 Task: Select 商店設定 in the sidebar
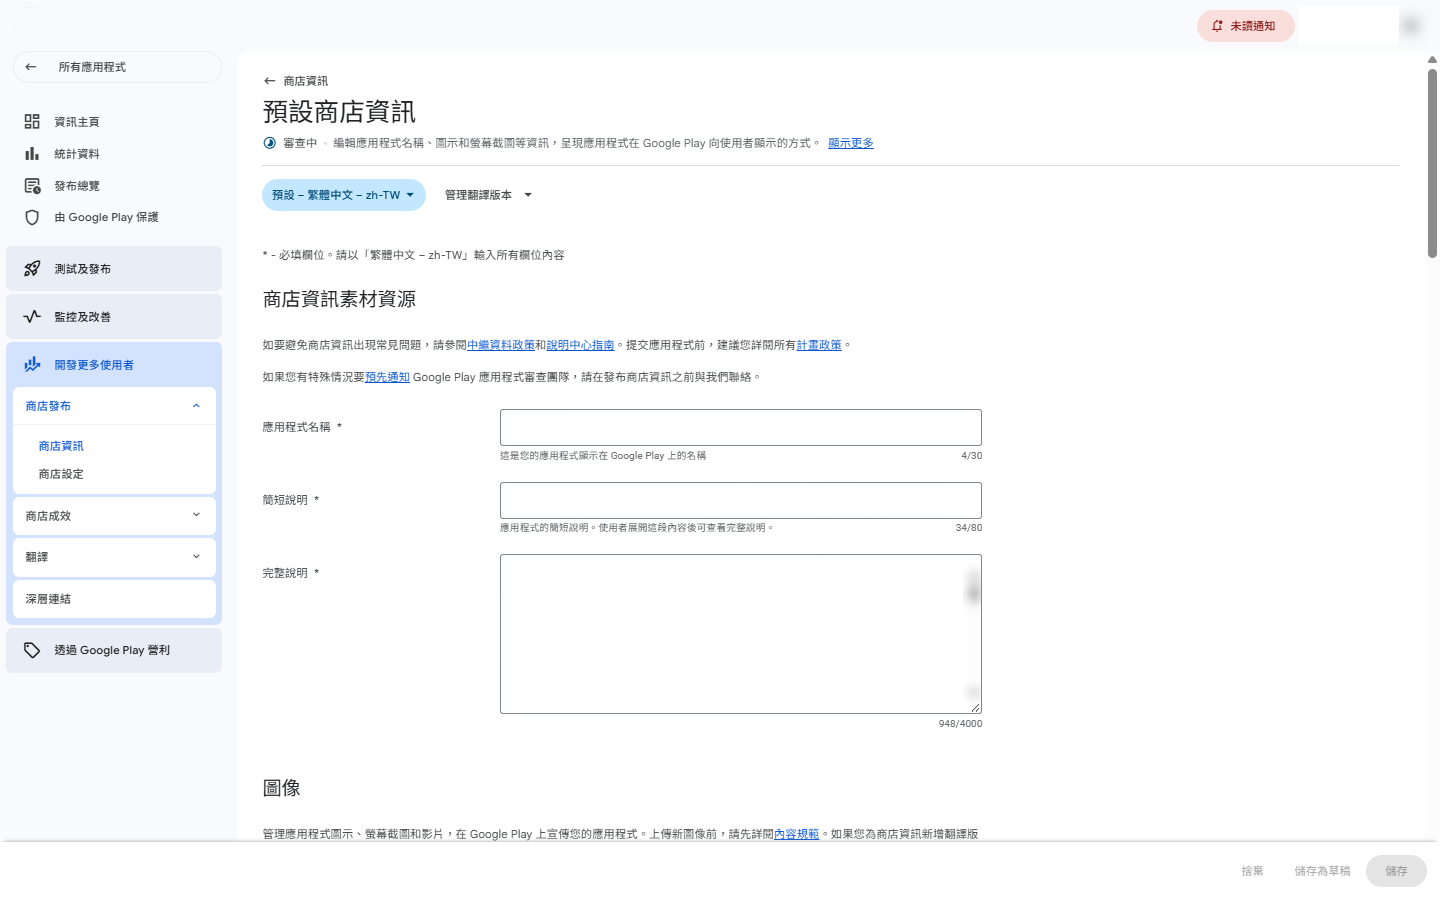click(61, 474)
